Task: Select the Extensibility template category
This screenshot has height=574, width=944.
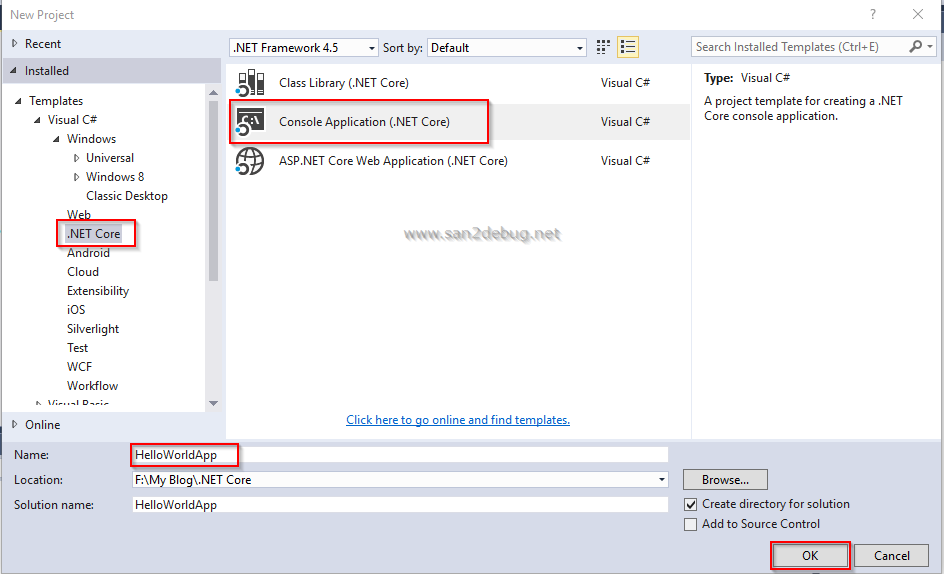Action: [98, 291]
